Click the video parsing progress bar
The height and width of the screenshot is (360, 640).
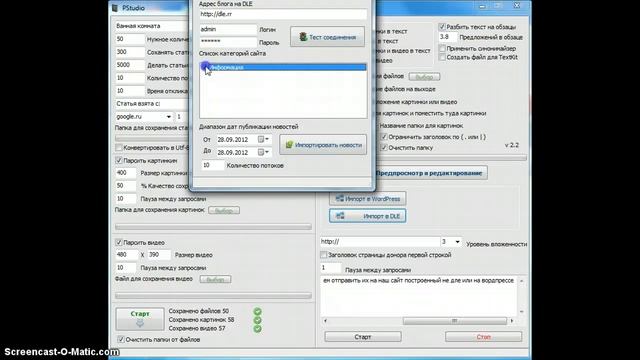[x=213, y=296]
